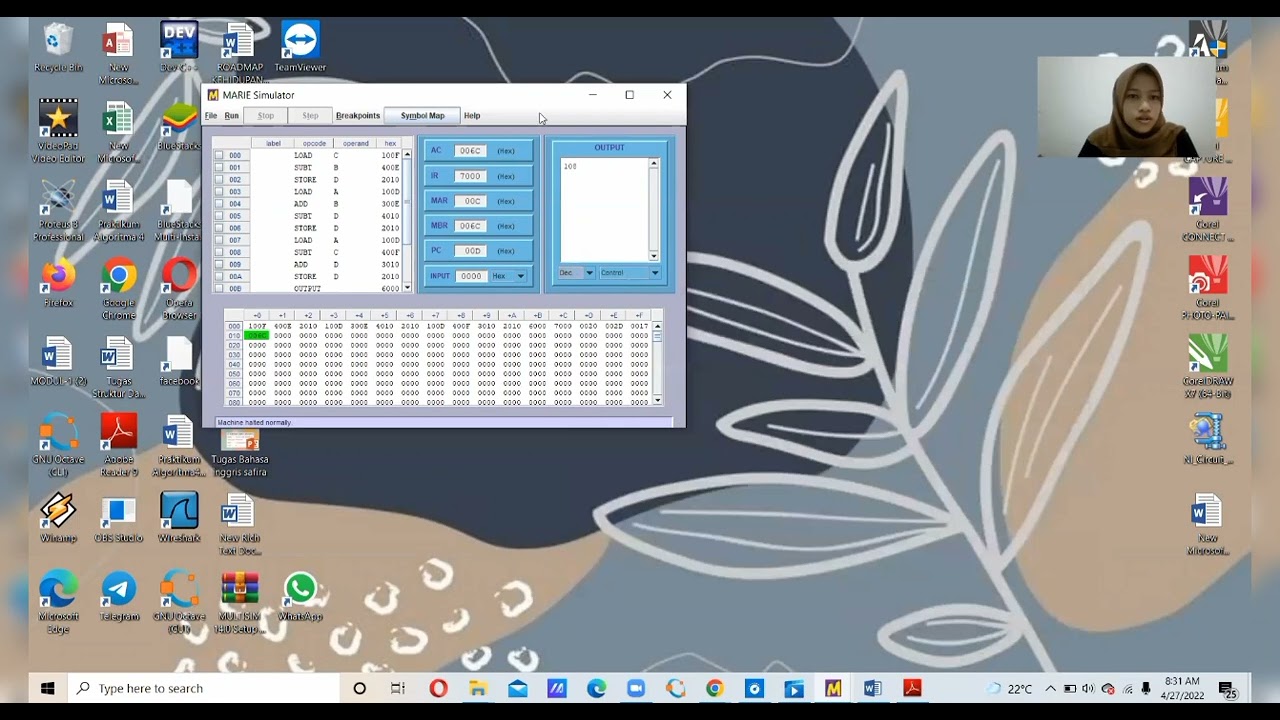Open MULTISIM 14.0 Setup archive icon
This screenshot has width=1280, height=720.
coord(239,603)
